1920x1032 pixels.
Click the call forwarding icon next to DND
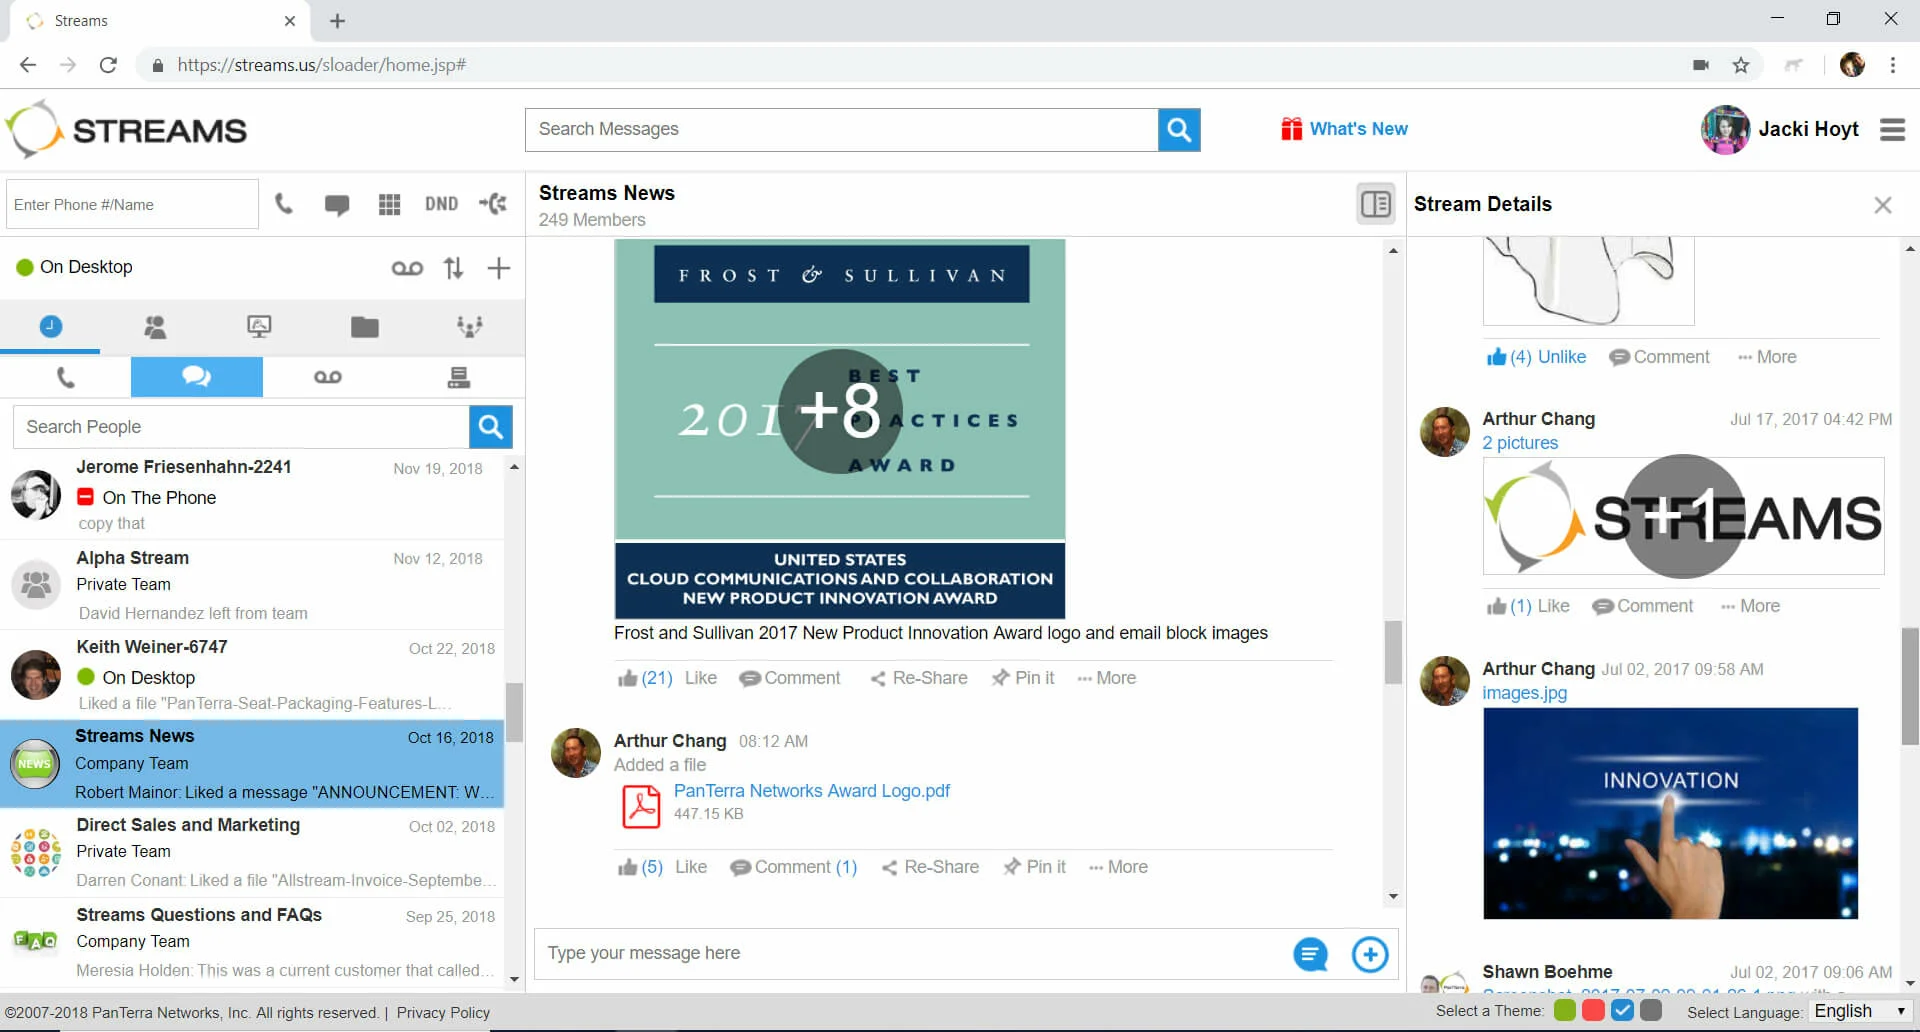pyautogui.click(x=493, y=204)
